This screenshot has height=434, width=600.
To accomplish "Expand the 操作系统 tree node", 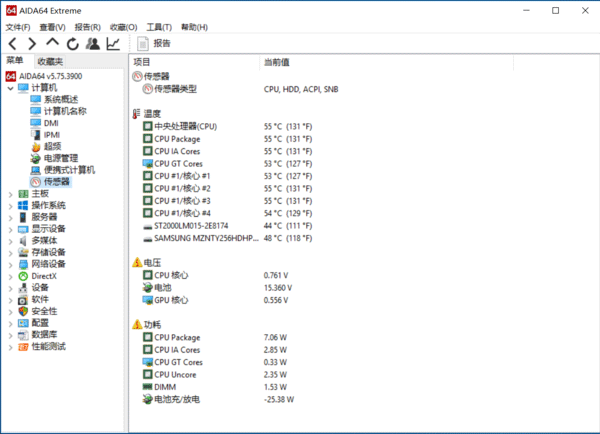I will (10, 206).
